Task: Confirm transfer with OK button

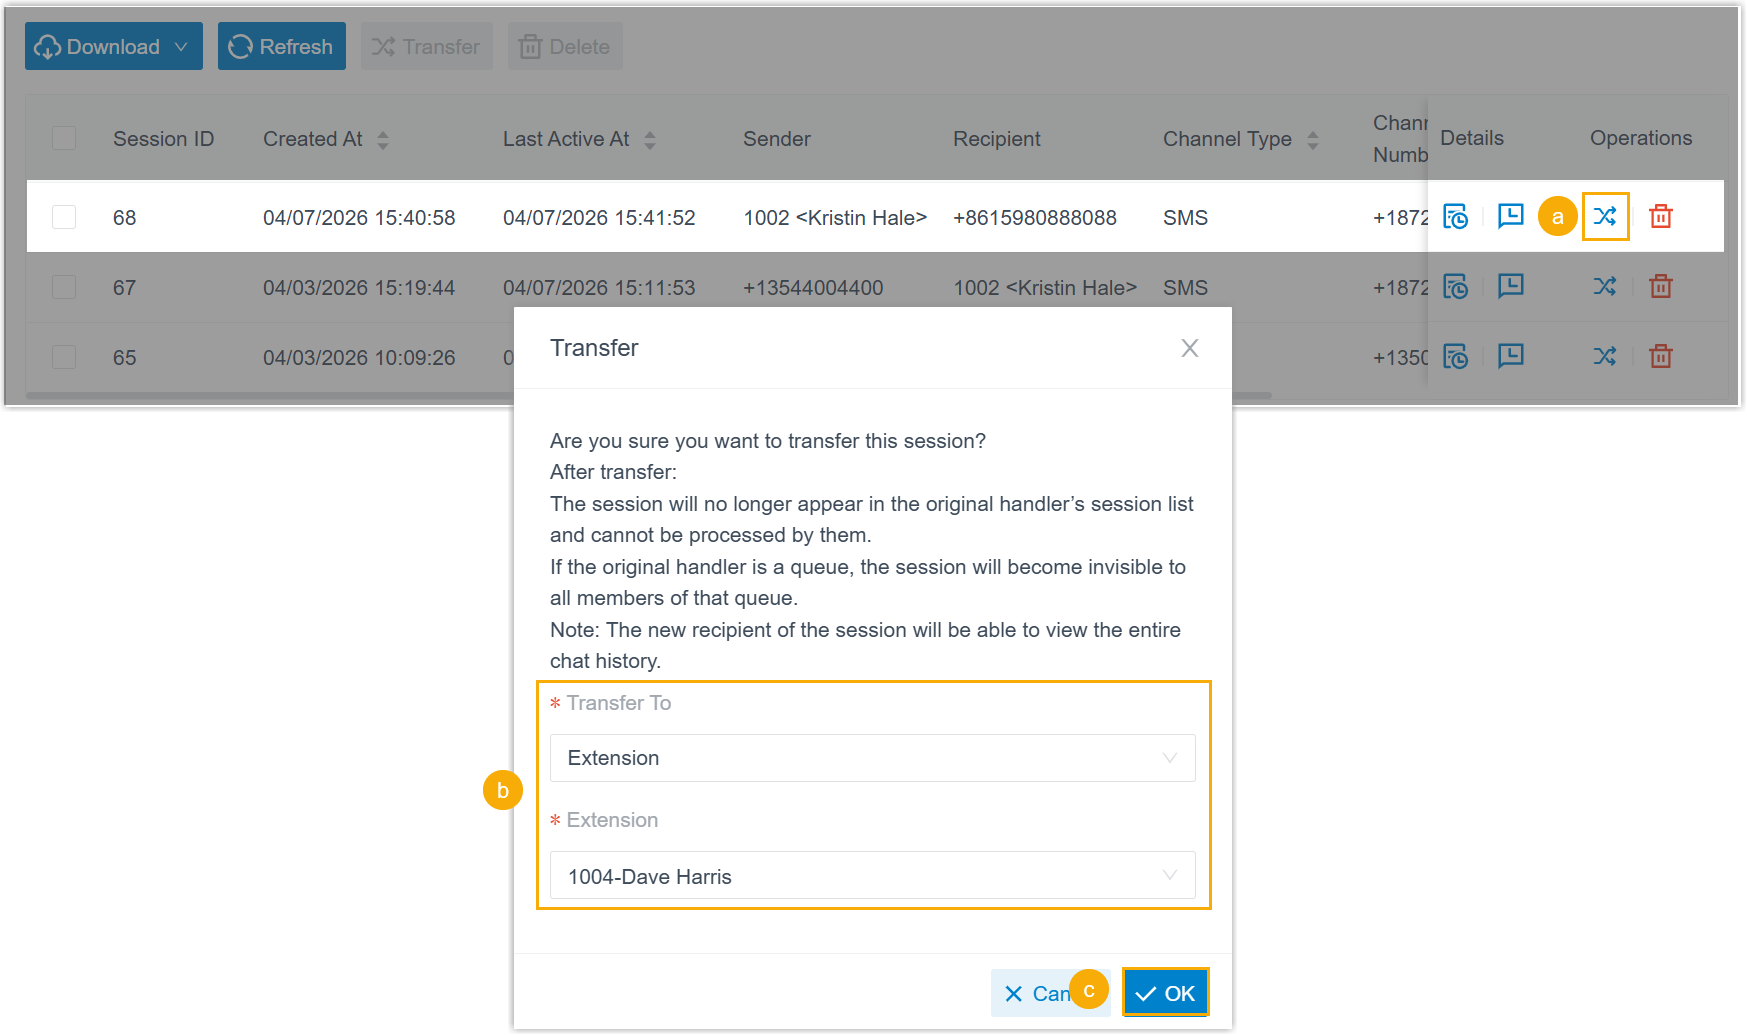Action: click(1165, 993)
